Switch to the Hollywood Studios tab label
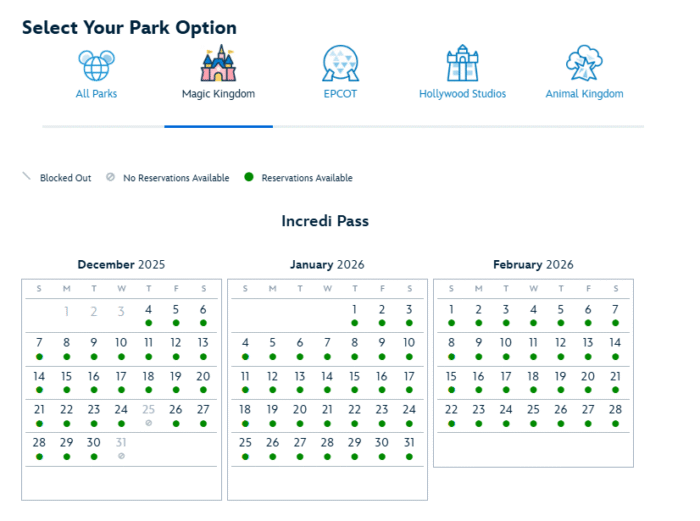Image resolution: width=700 pixels, height=521 pixels. (462, 94)
